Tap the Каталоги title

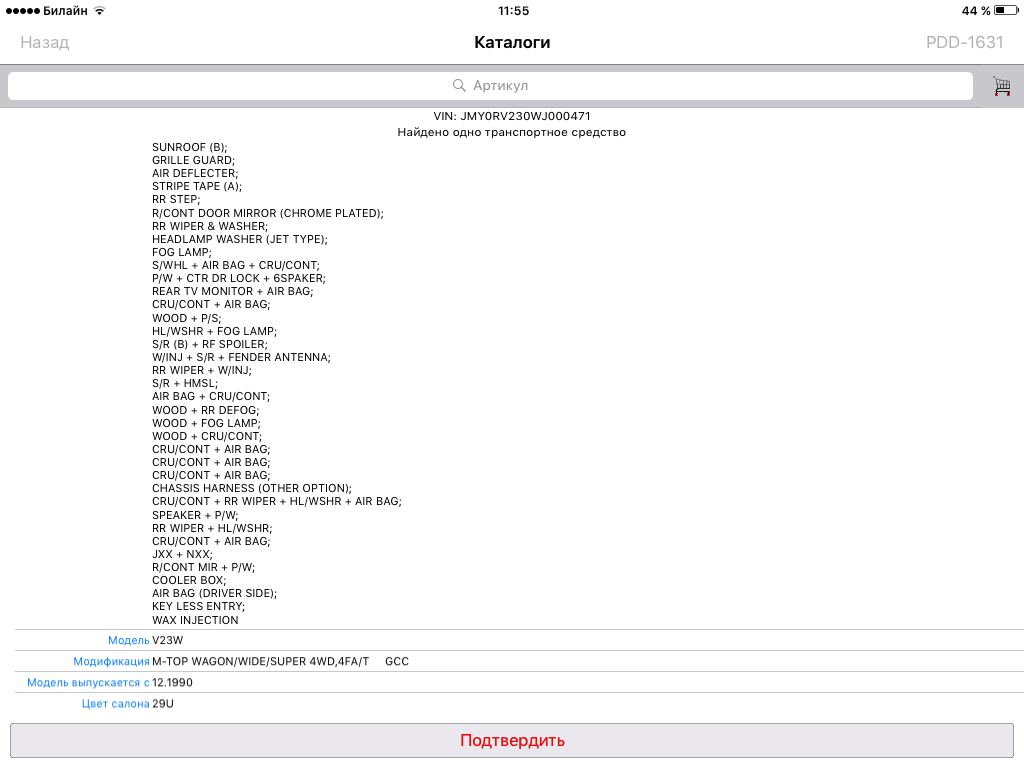(512, 42)
